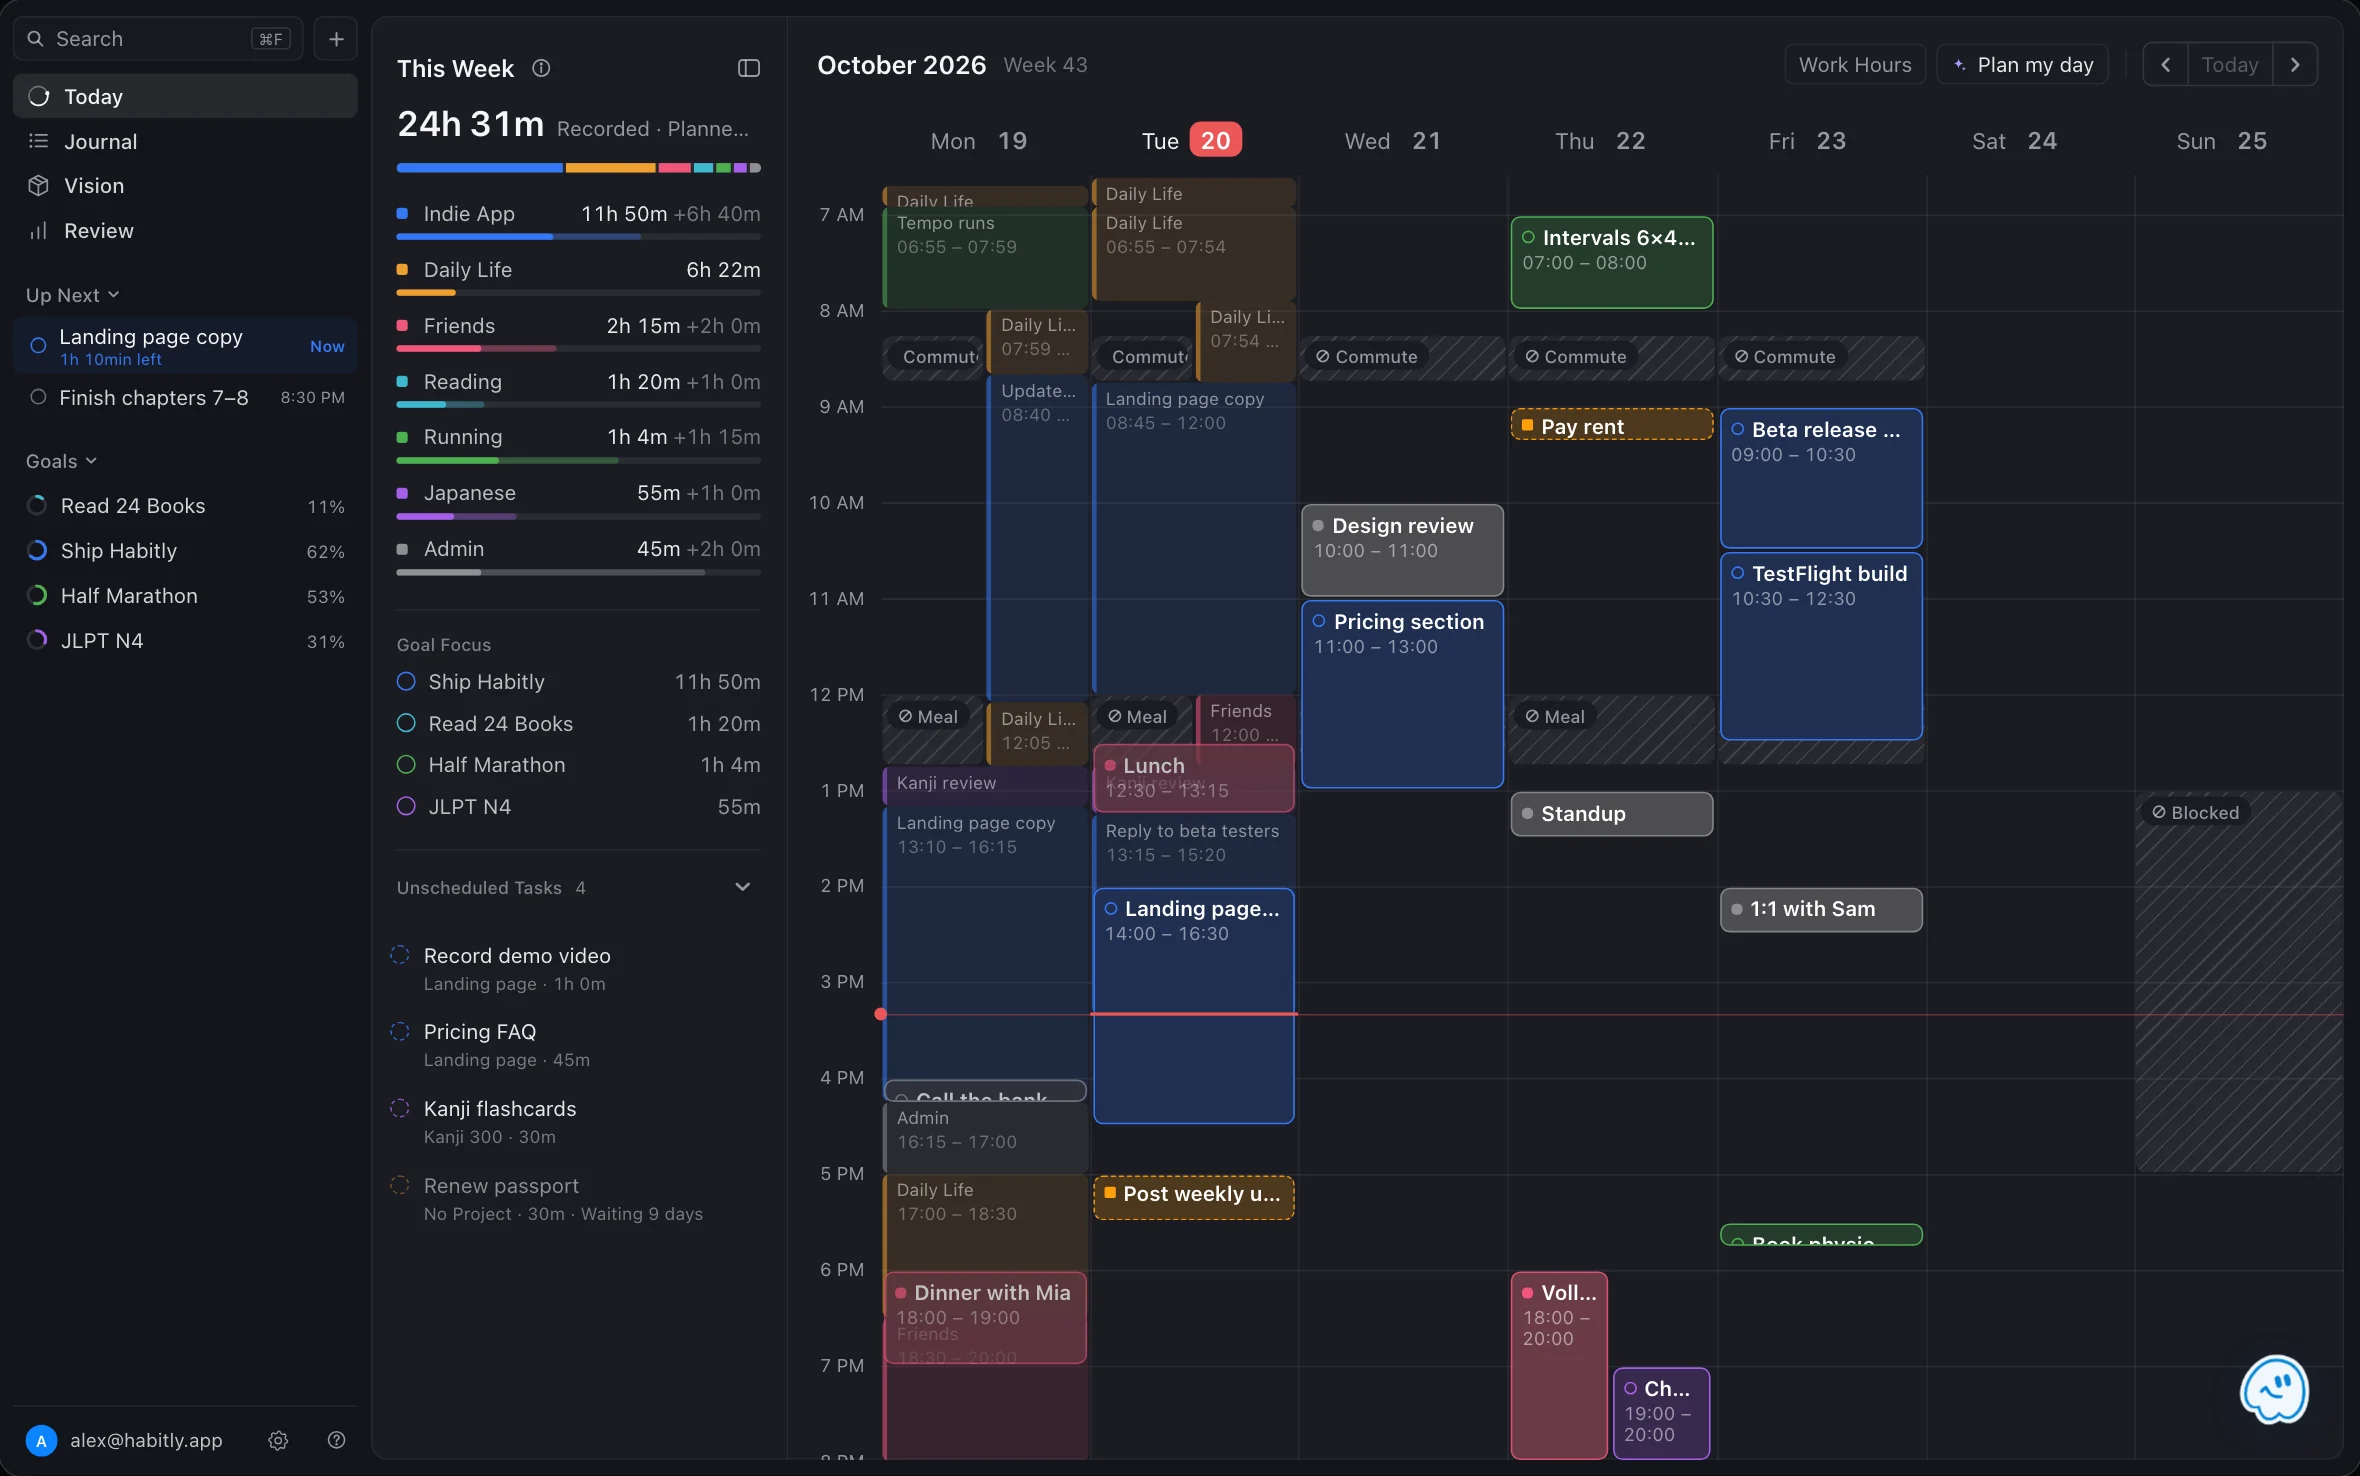Collapse the Up Next section
Screen dimensions: 2360x1476
point(73,295)
